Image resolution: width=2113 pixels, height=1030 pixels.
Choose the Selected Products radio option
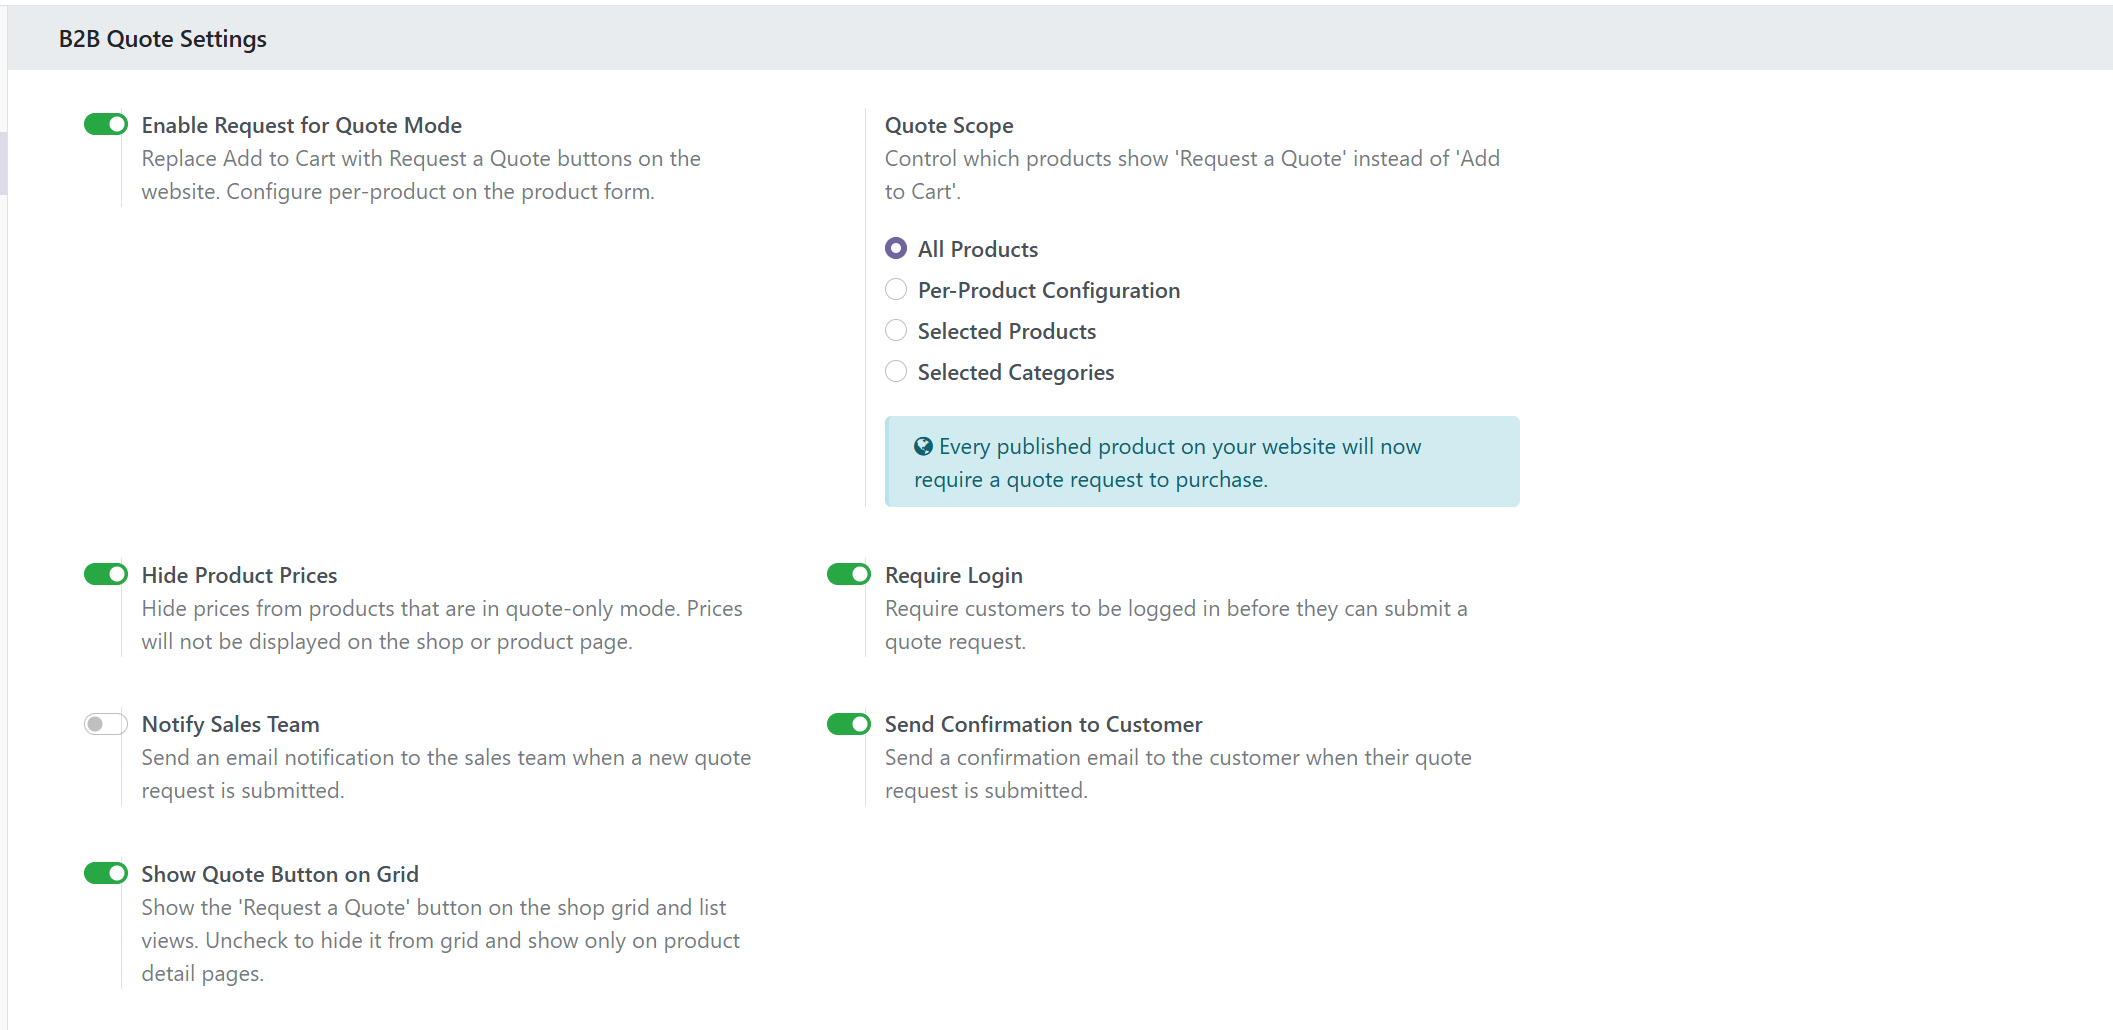tap(896, 330)
